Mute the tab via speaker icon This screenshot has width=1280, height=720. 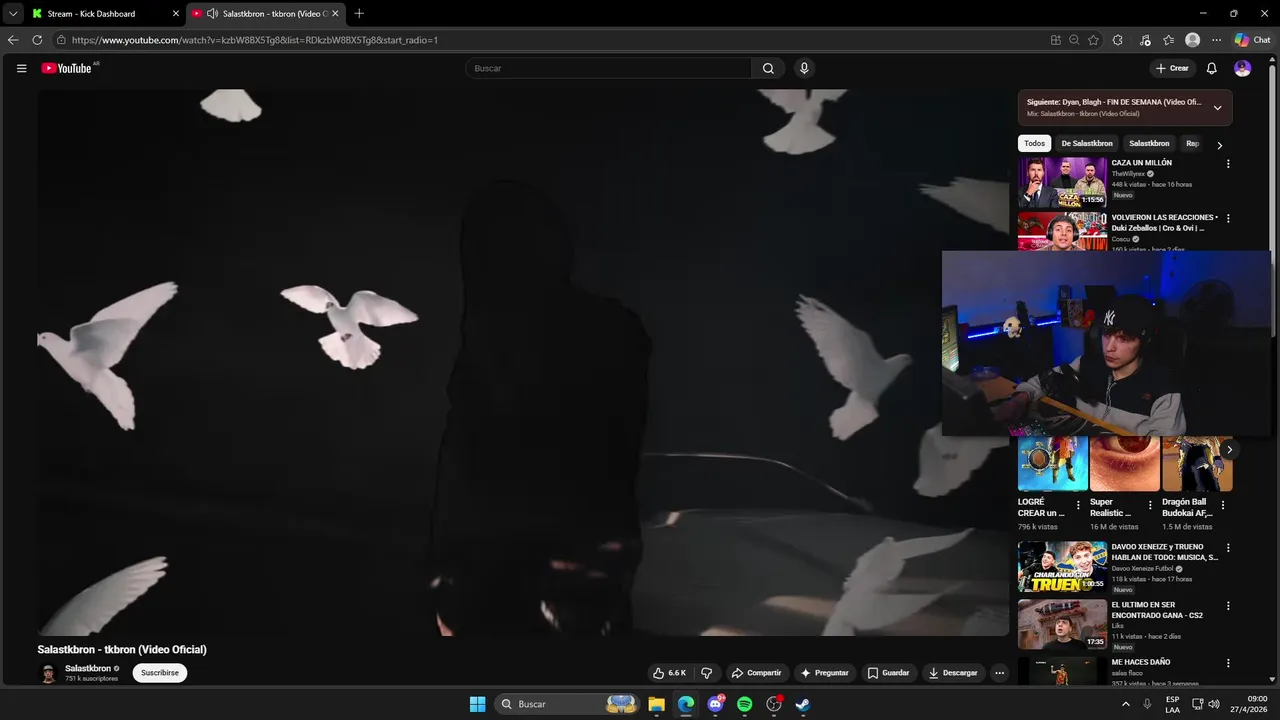pos(212,13)
